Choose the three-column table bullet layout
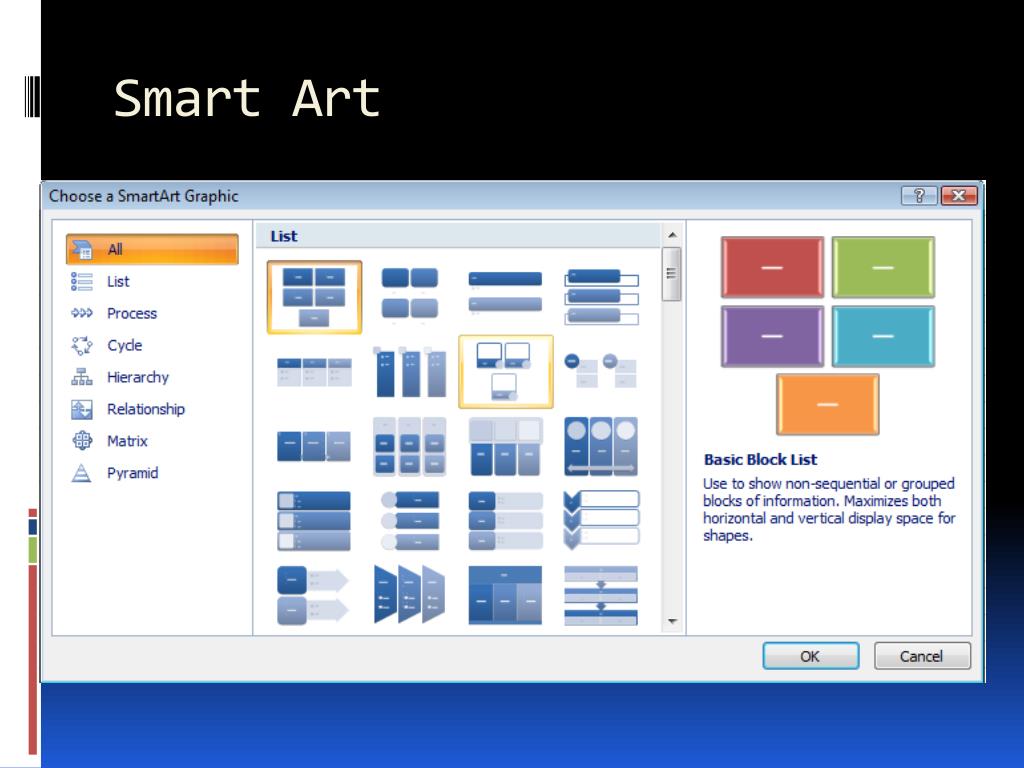 tap(314, 372)
